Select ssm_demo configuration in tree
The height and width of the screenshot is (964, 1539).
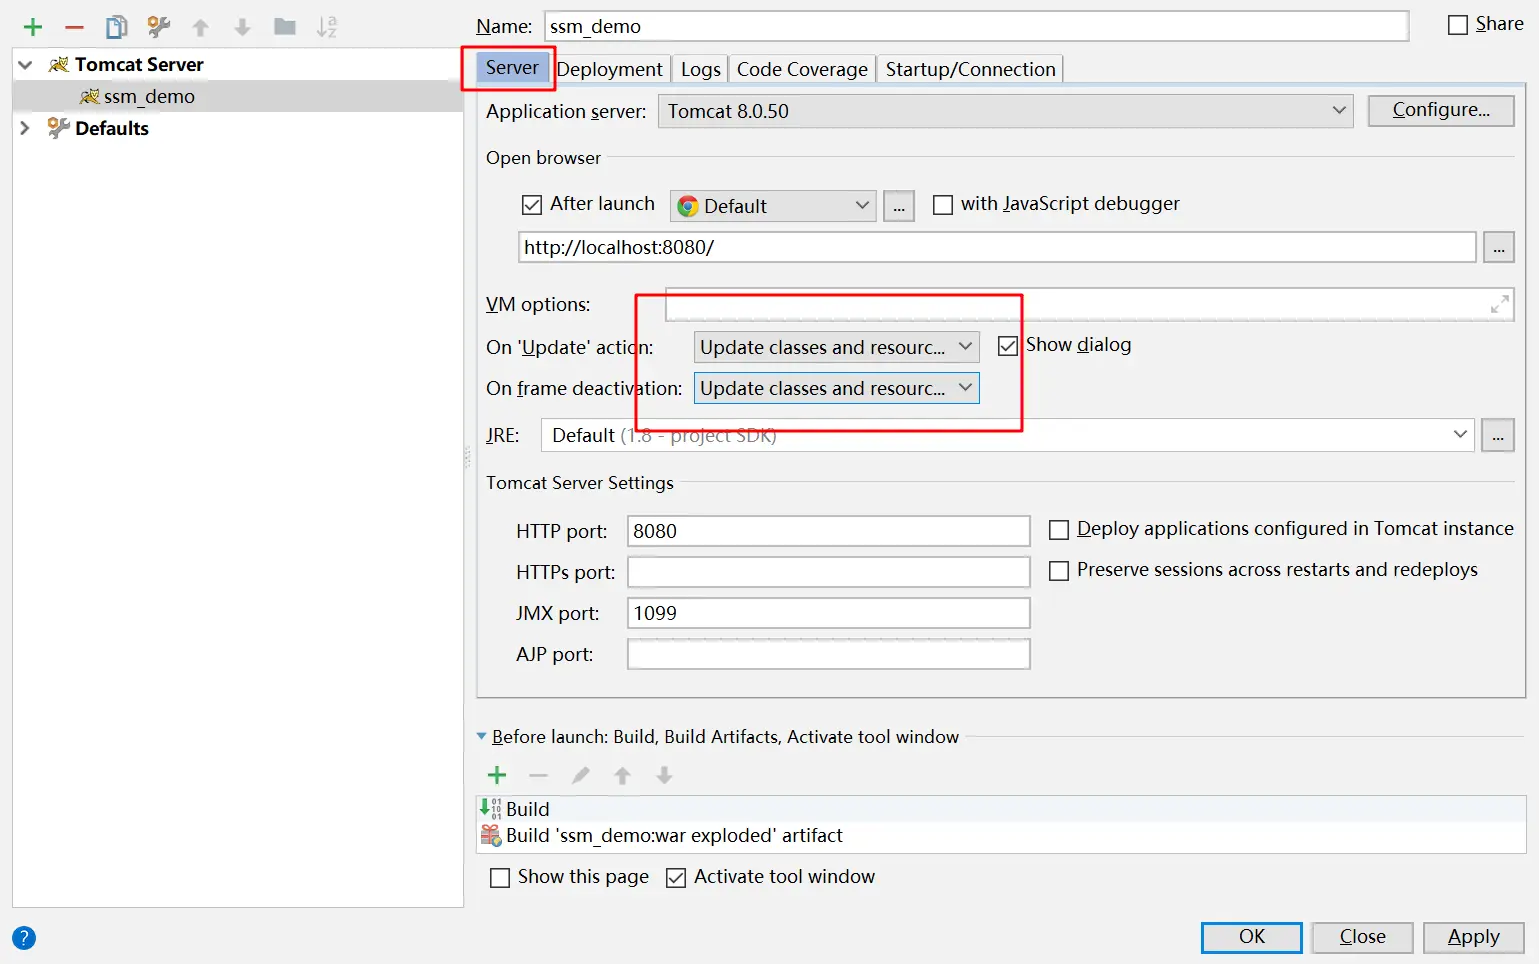click(x=238, y=96)
